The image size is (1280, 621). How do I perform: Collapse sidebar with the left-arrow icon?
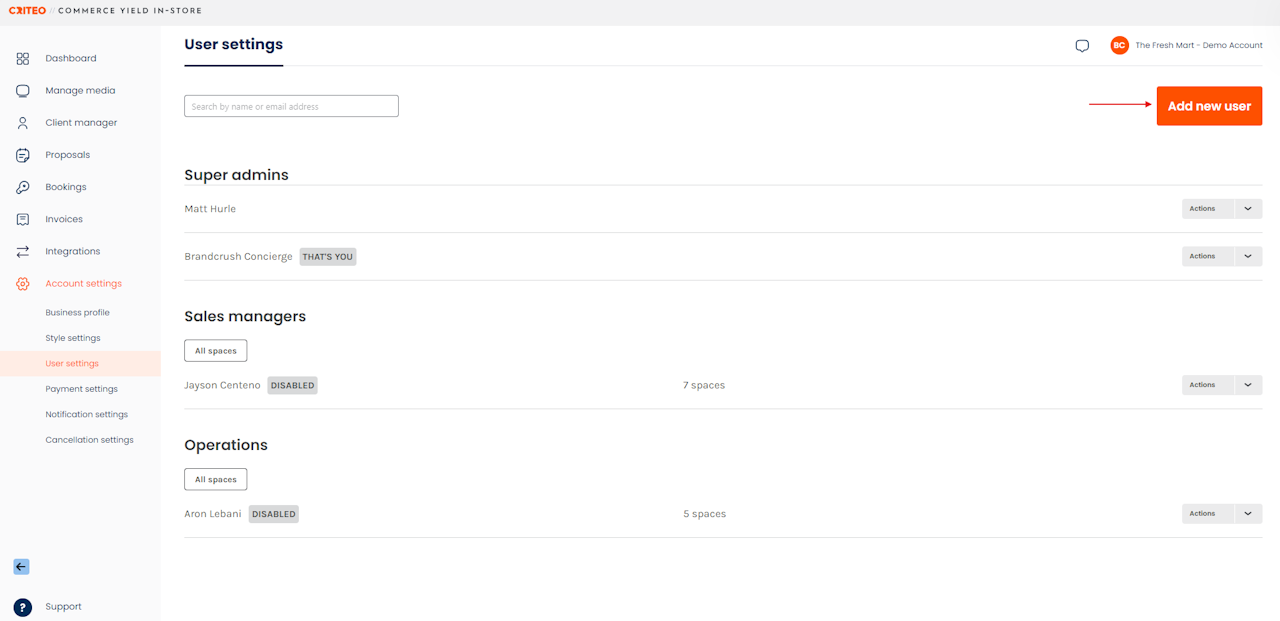click(21, 567)
